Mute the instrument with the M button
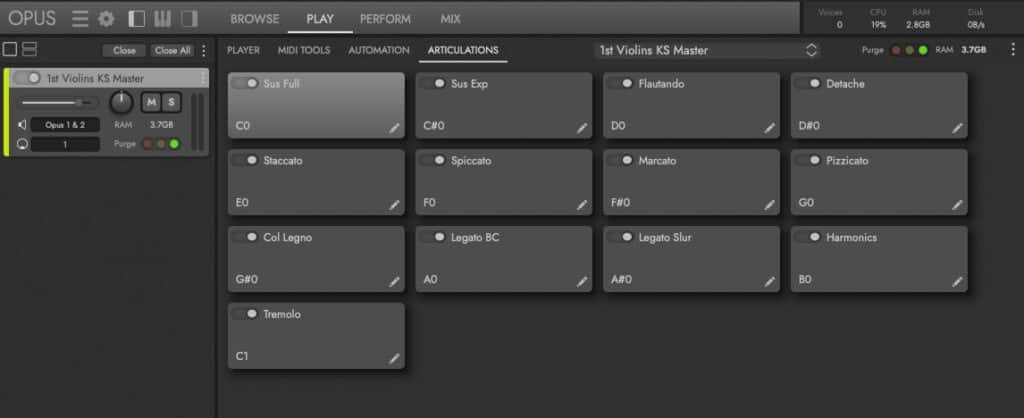This screenshot has height=418, width=1024. click(x=151, y=102)
